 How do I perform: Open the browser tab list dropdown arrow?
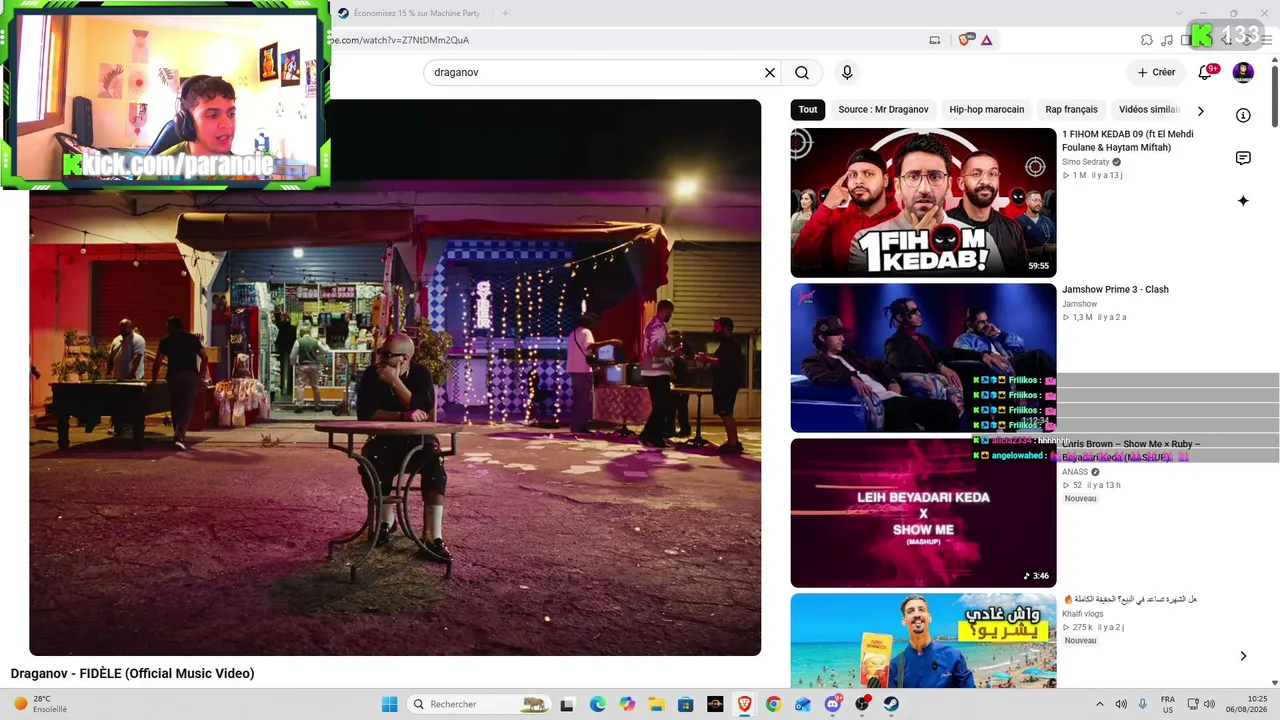(x=1178, y=13)
